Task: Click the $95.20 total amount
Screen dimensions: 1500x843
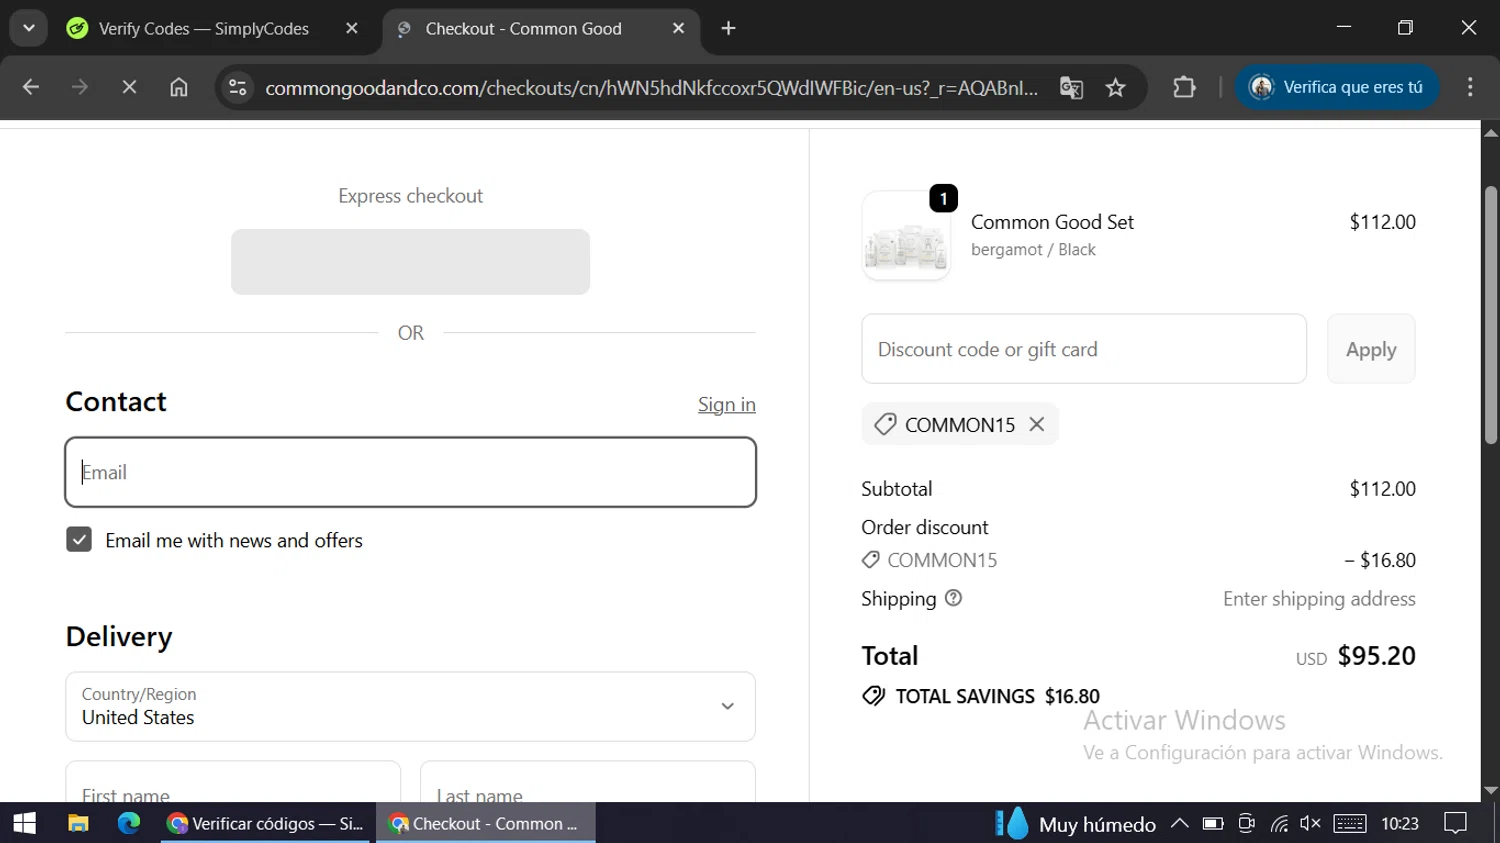Action: point(1377,656)
